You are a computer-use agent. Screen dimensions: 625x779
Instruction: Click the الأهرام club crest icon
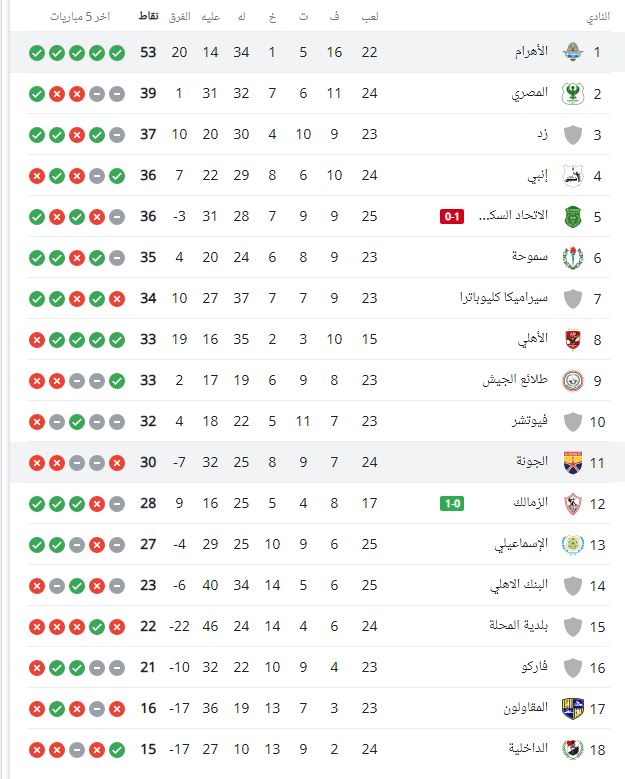573,52
